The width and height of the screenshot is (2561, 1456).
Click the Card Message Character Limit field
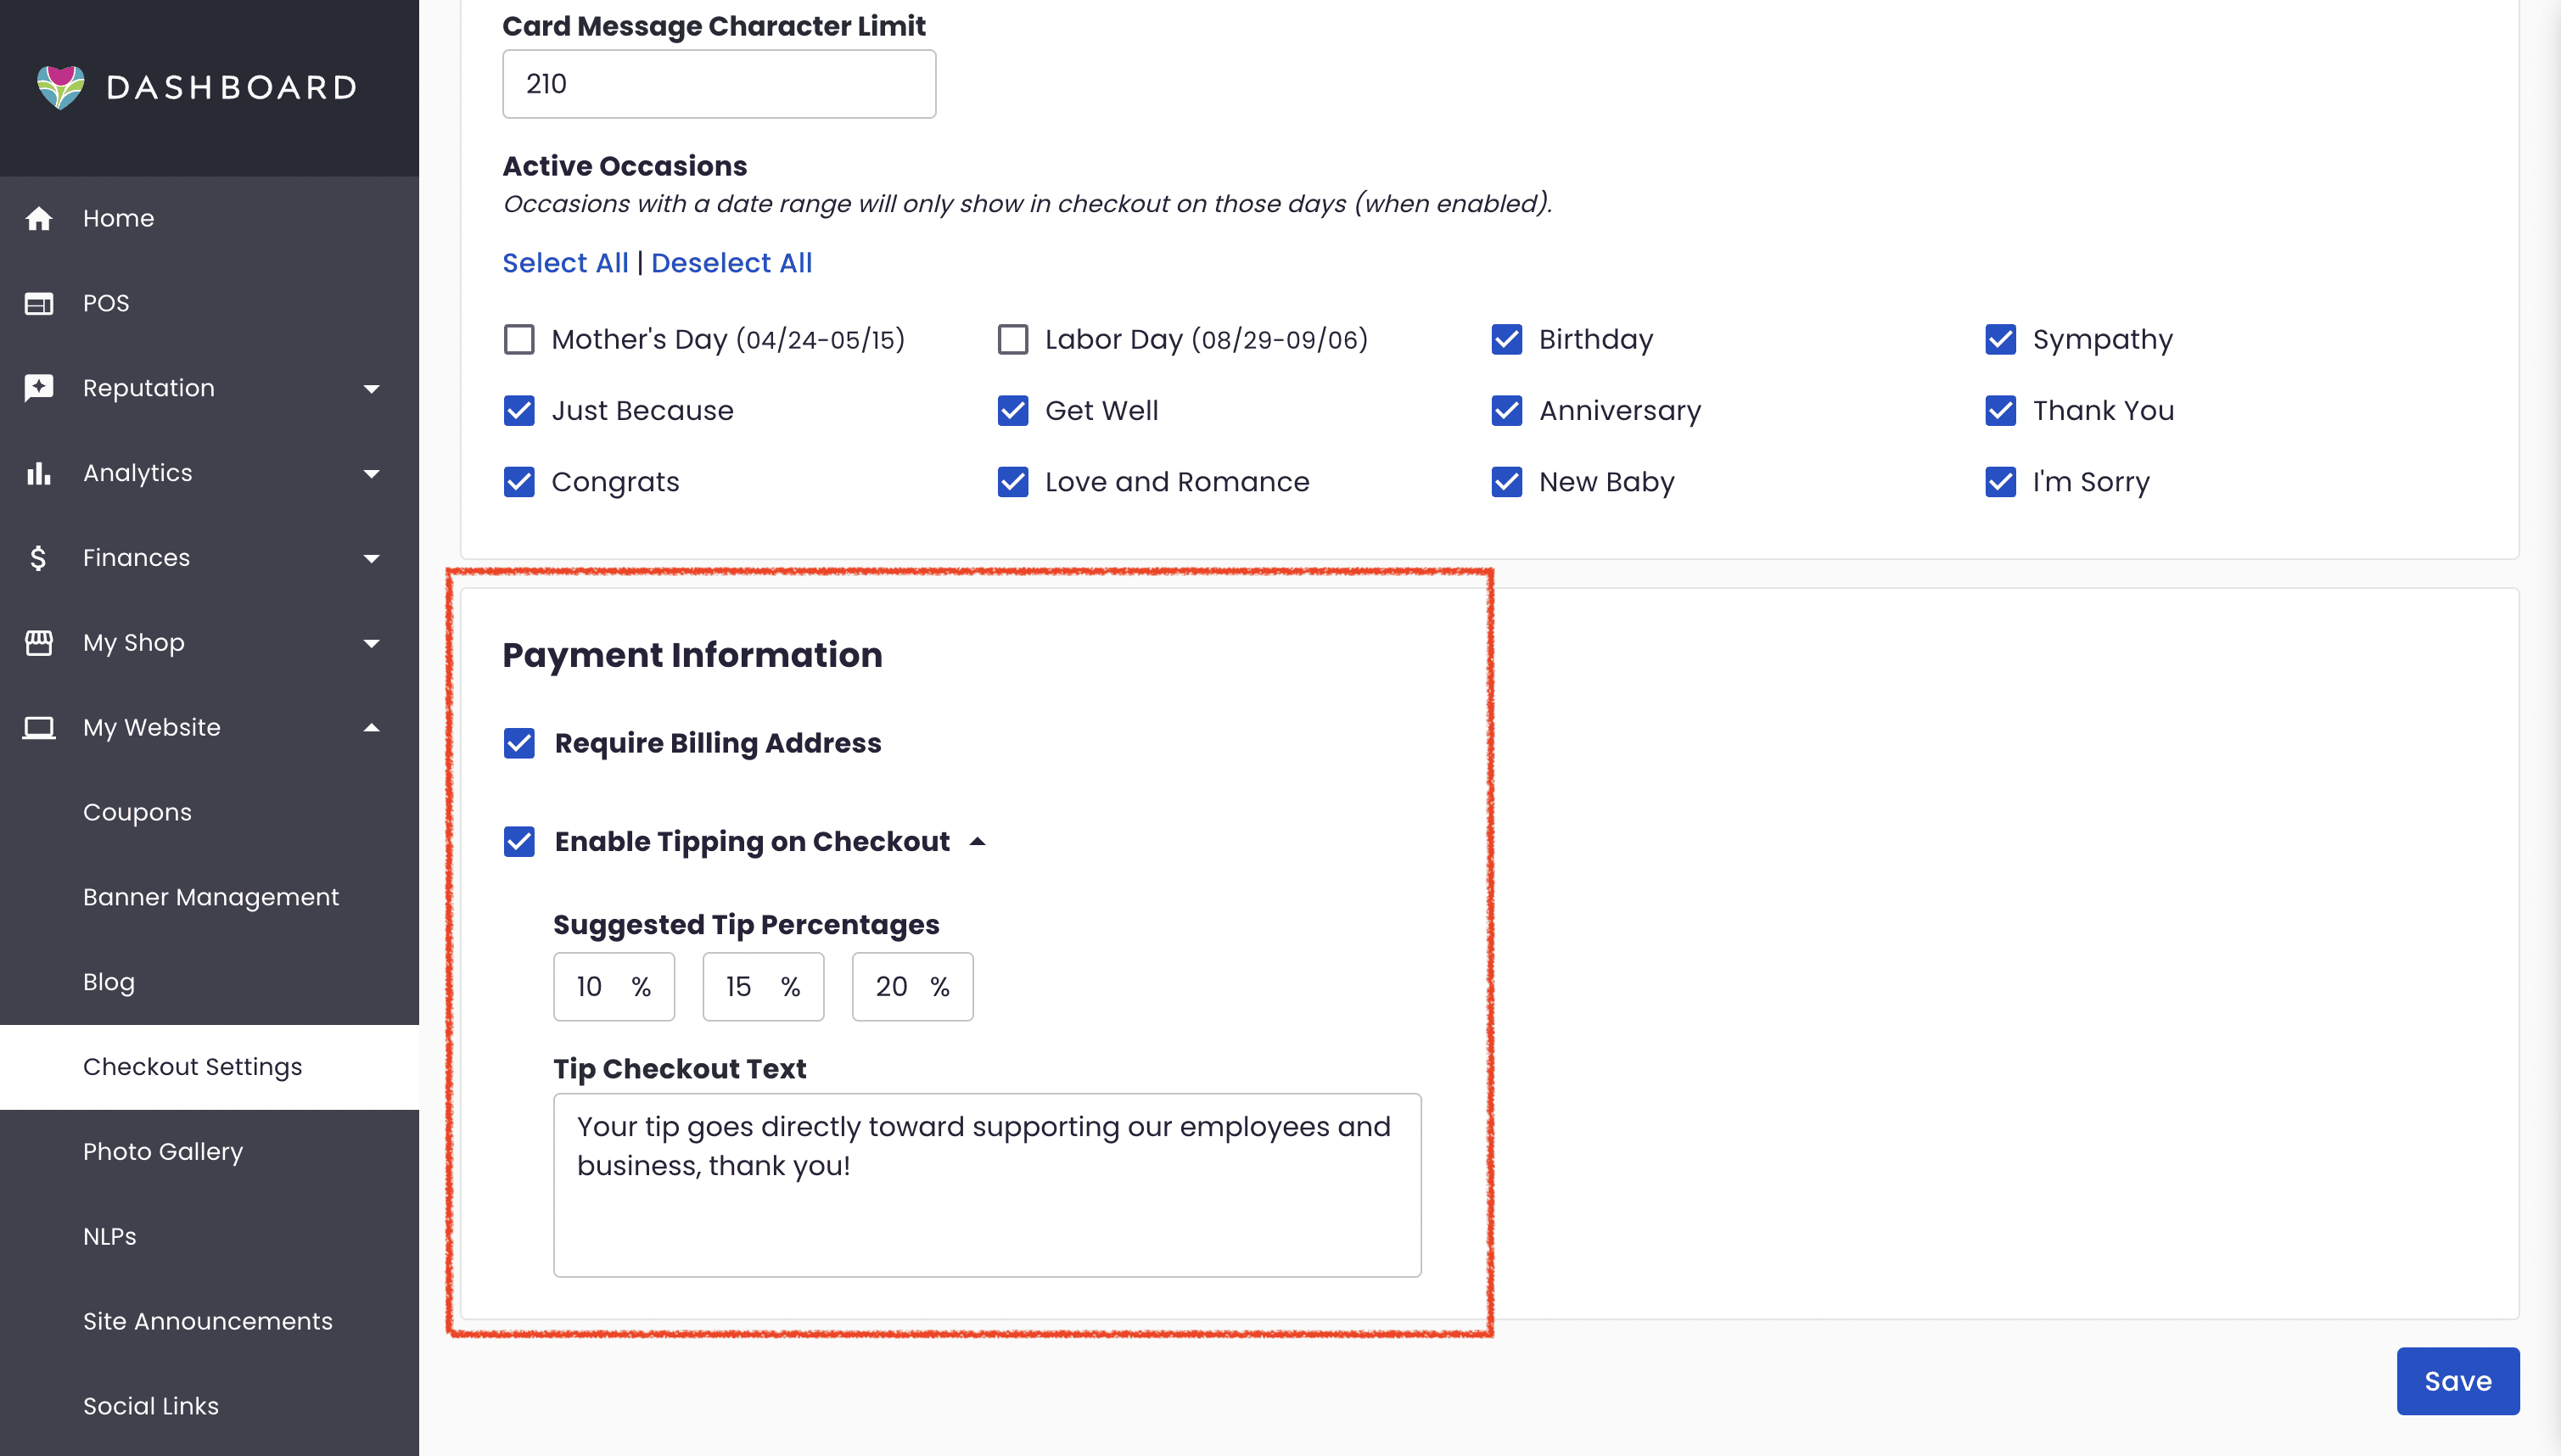719,84
